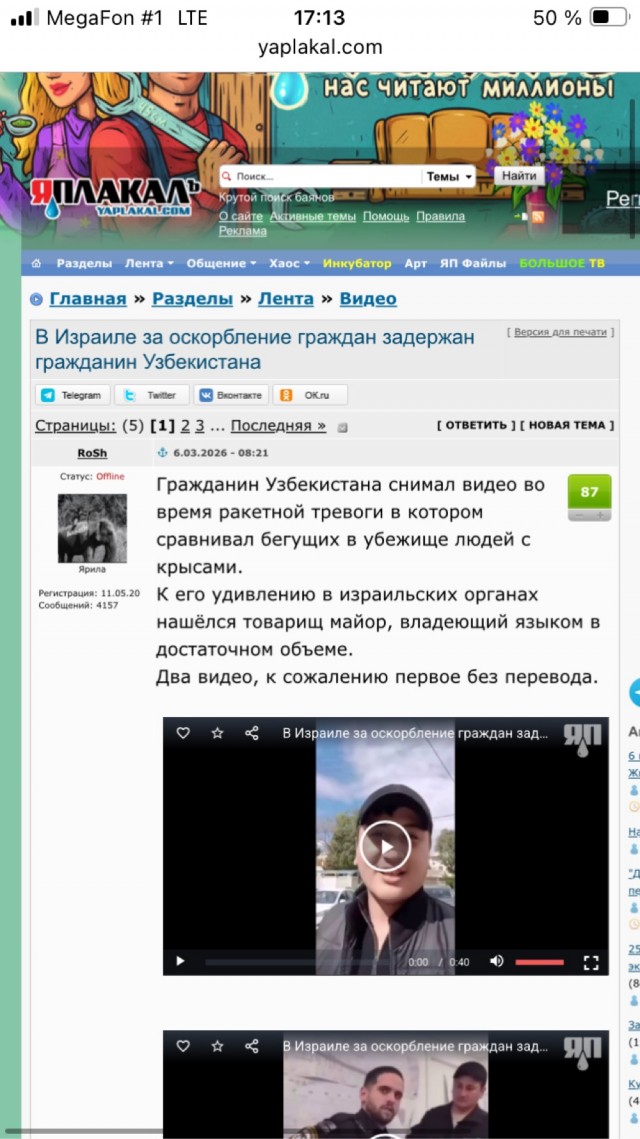Open user RoSh profile link
640x1139 pixels.
point(92,453)
